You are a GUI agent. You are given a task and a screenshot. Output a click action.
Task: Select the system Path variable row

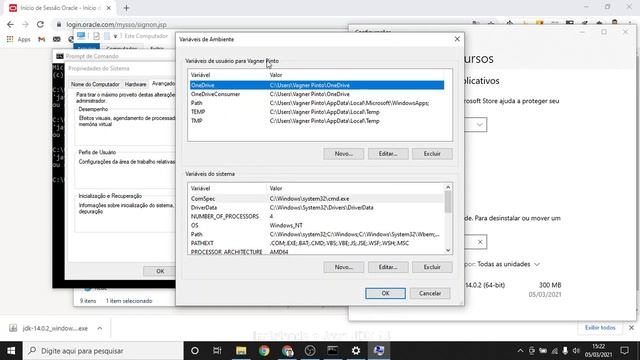(317, 234)
